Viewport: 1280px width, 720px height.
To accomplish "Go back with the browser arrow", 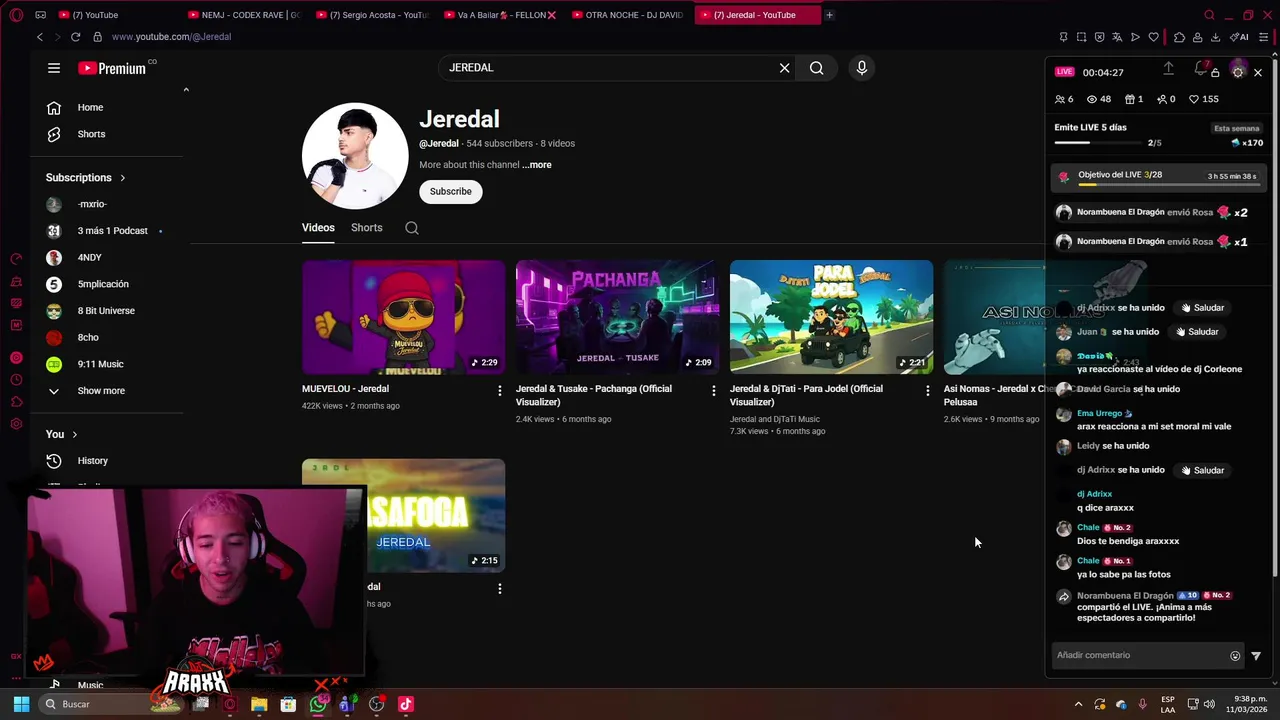I will coord(40,37).
